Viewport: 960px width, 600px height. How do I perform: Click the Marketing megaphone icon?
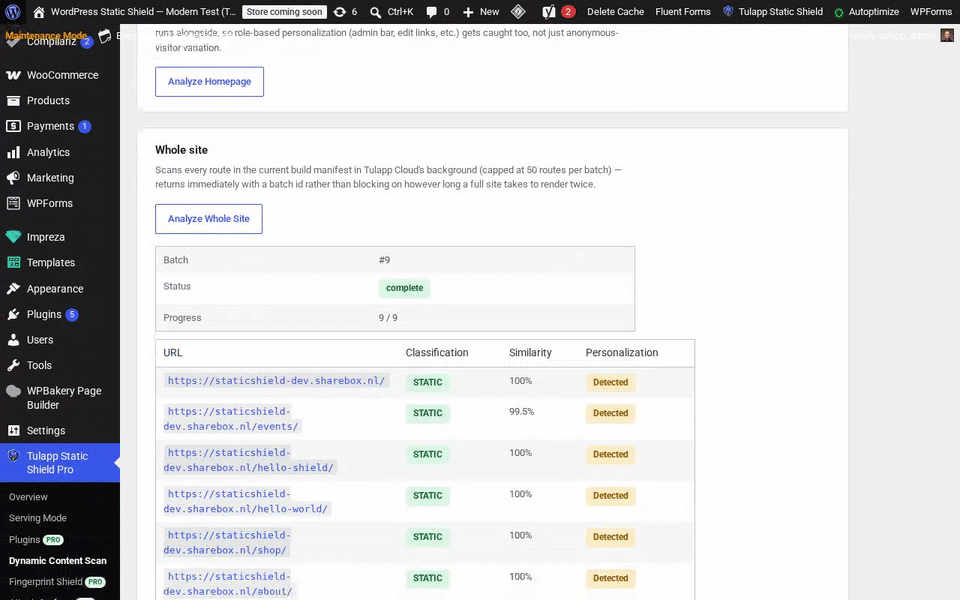pyautogui.click(x=13, y=178)
